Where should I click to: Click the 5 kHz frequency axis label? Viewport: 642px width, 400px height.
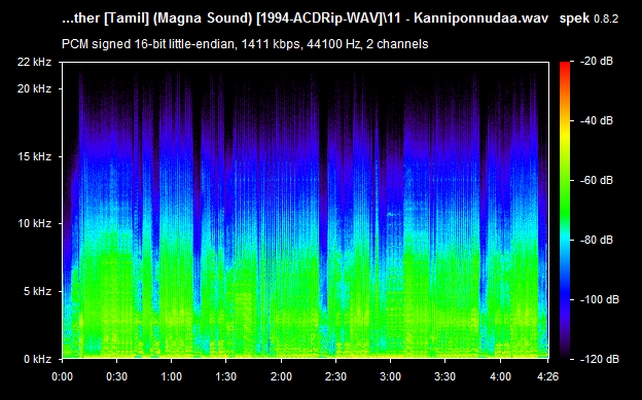[x=37, y=292]
